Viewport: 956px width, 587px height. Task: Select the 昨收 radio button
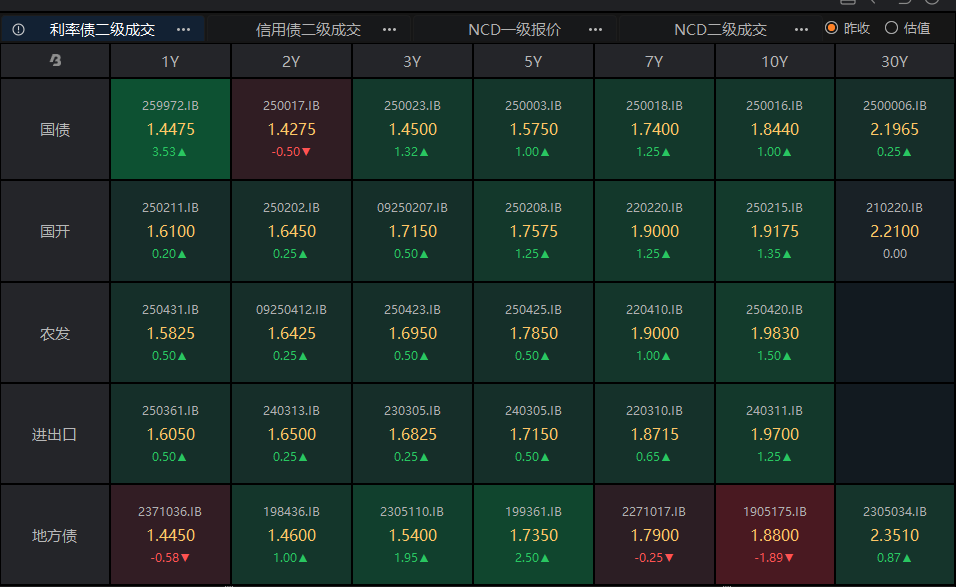click(831, 28)
